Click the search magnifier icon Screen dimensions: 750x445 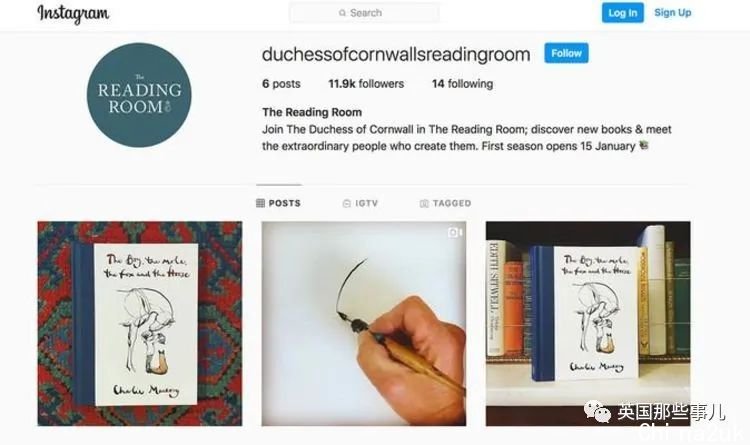[x=342, y=13]
